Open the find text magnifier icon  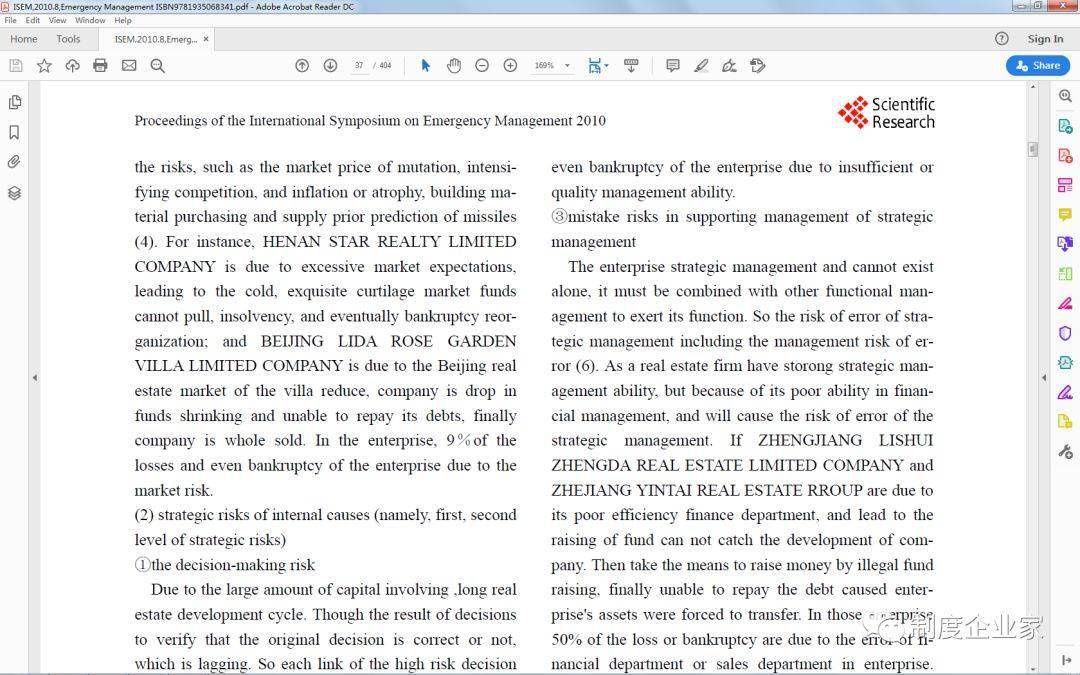pos(158,66)
